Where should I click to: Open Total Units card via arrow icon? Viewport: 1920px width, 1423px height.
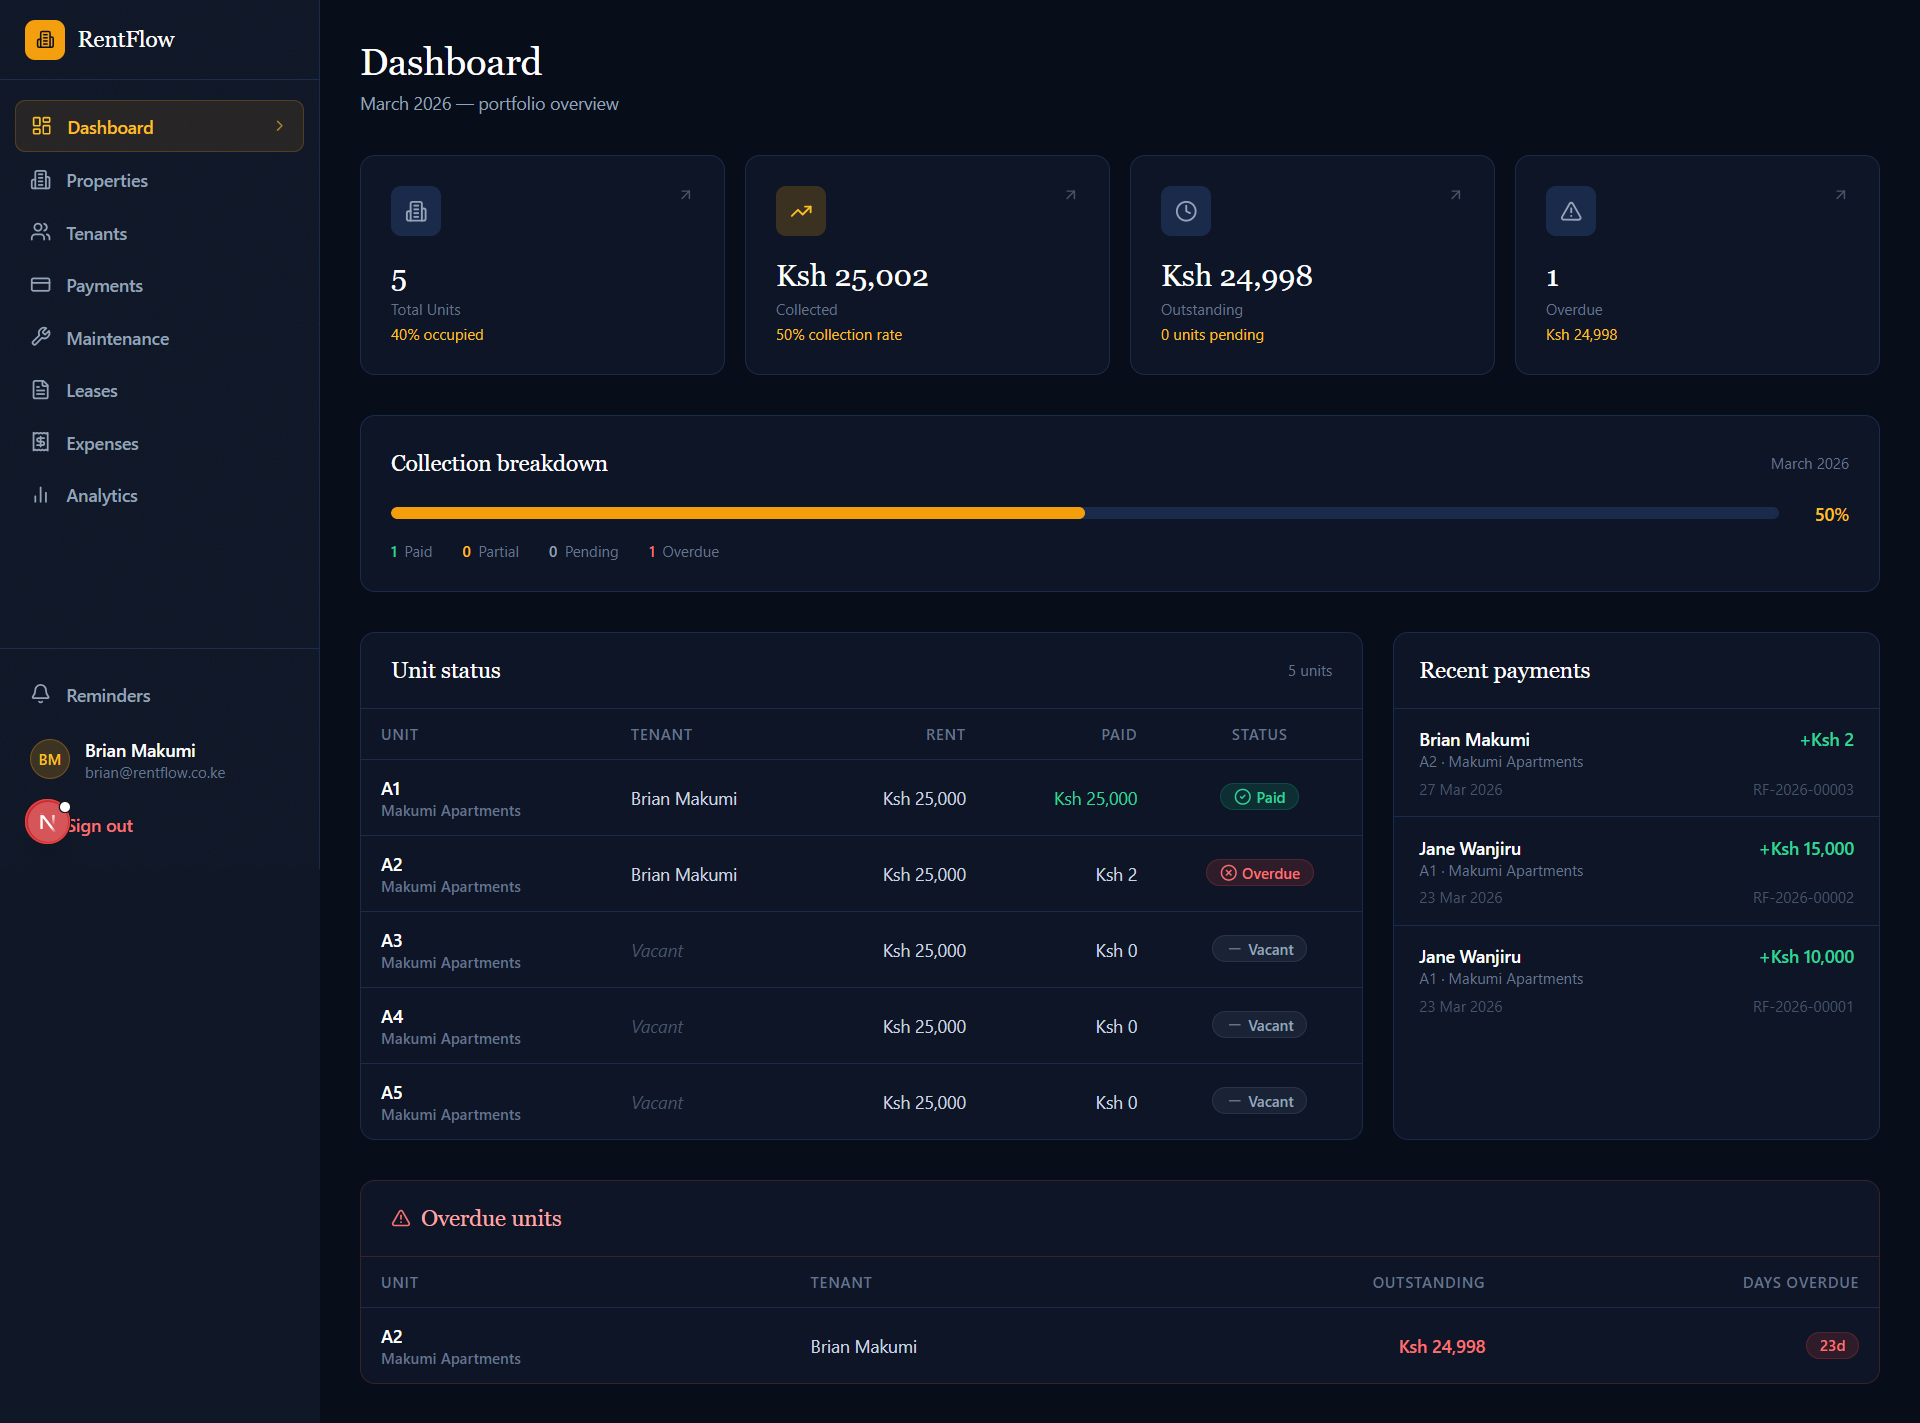[686, 195]
